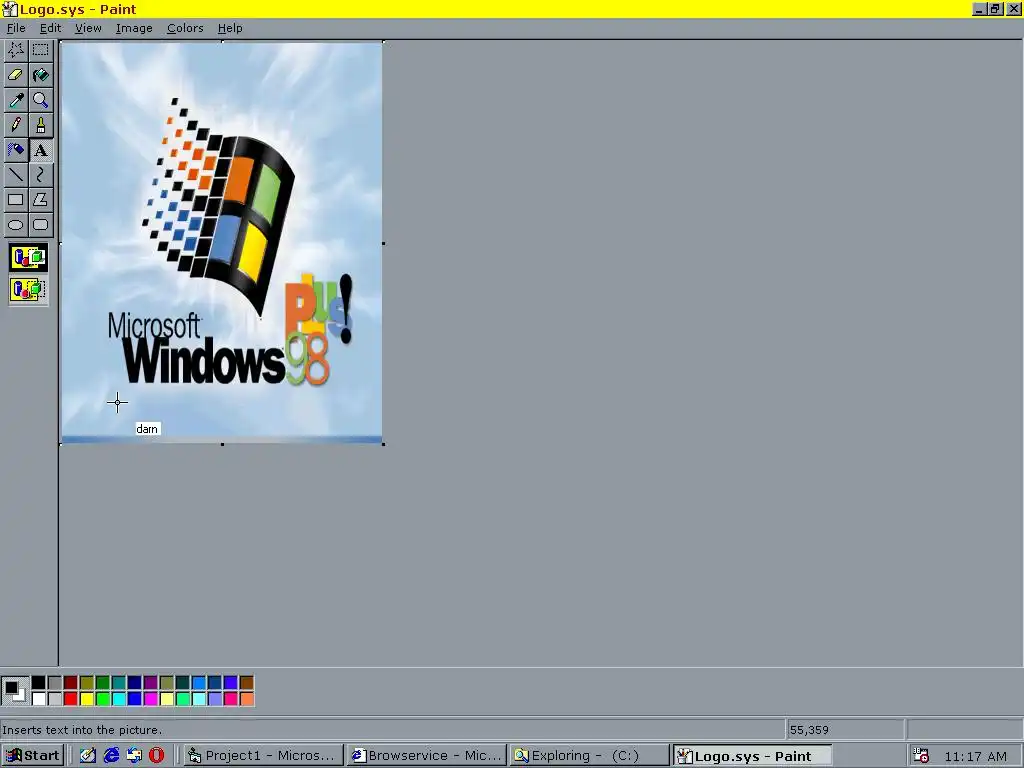Pick the dark green swatch

103,682
